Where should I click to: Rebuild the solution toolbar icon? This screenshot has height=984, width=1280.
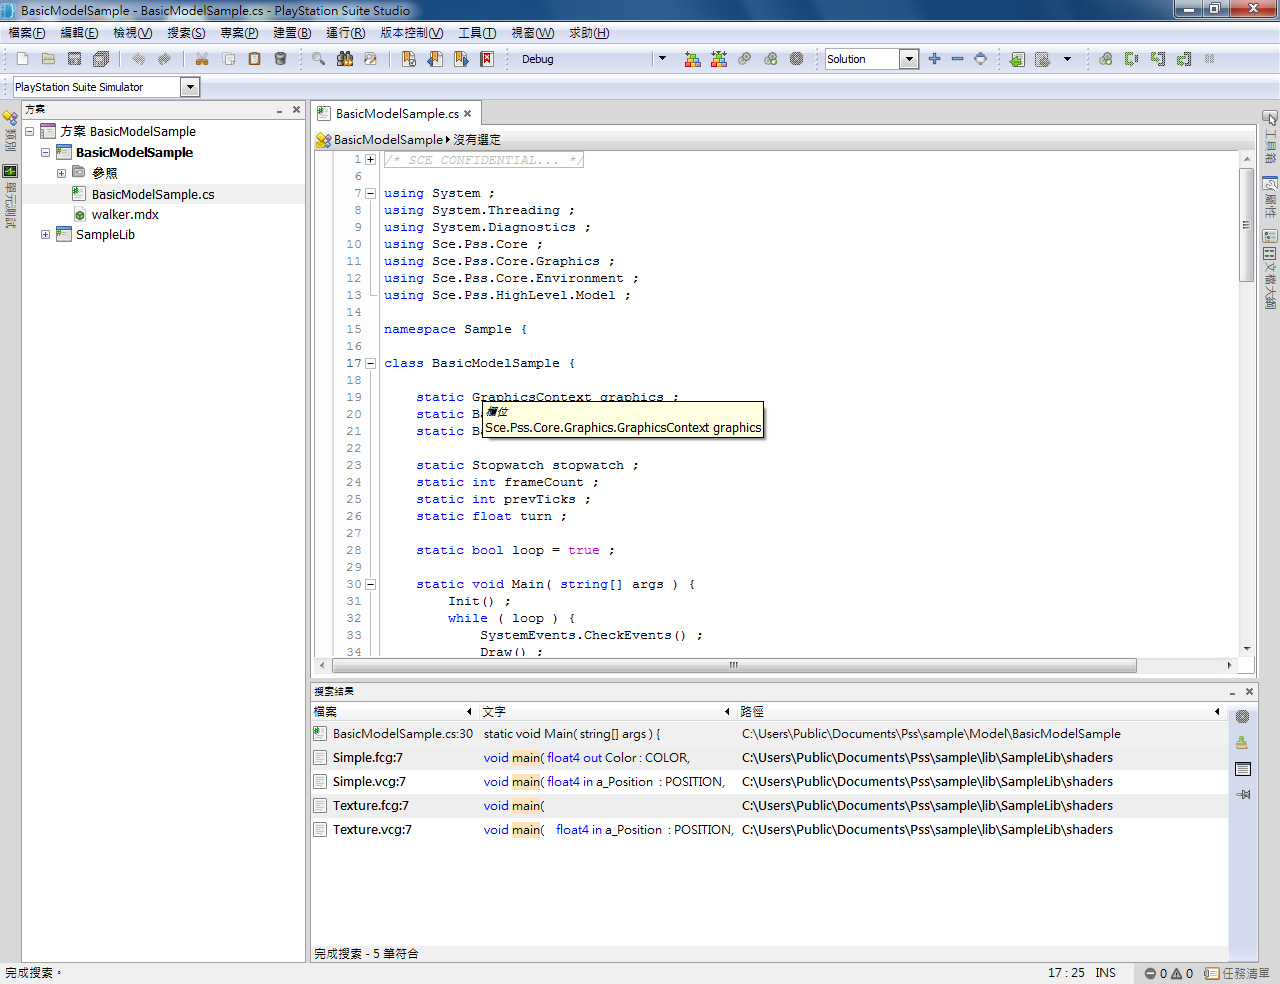click(718, 59)
